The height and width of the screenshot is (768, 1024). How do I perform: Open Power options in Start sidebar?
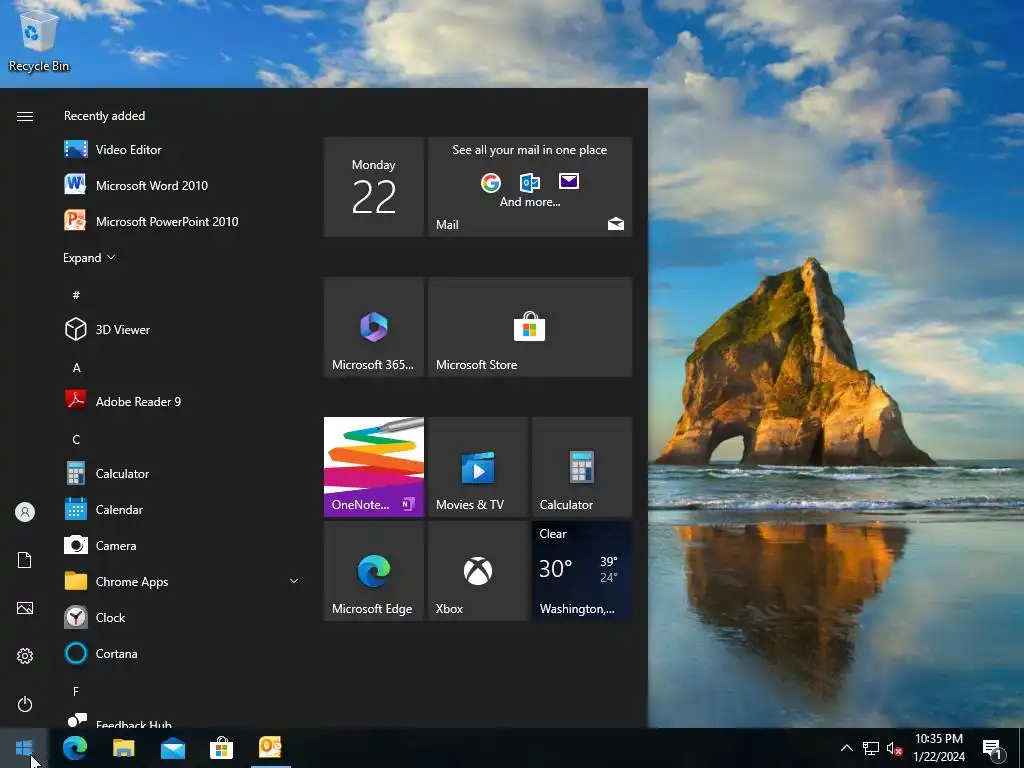pyautogui.click(x=25, y=704)
